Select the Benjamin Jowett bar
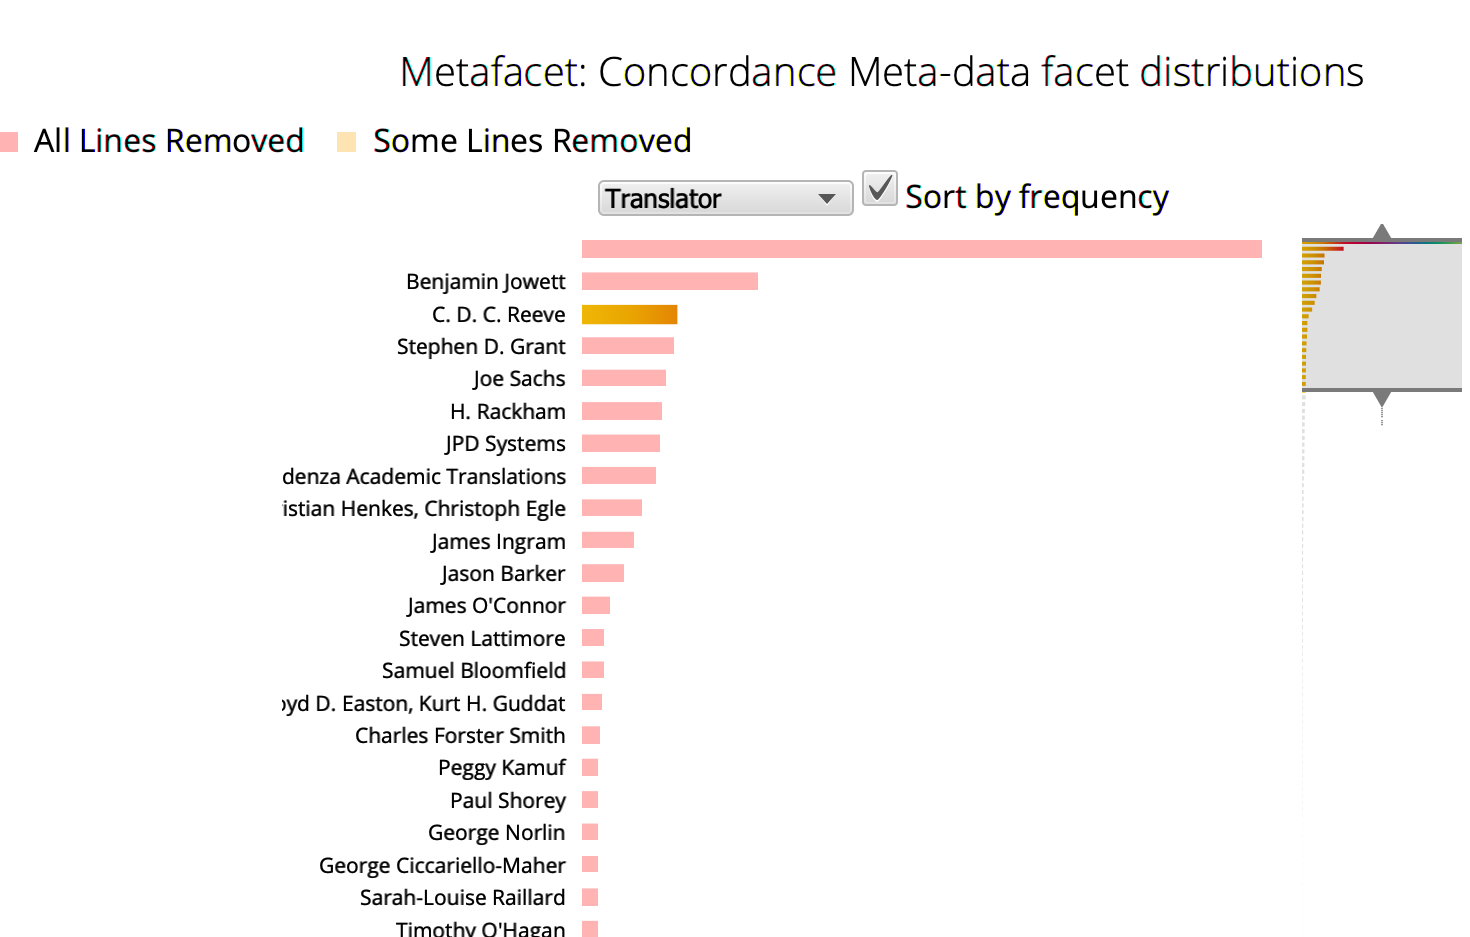Viewport: 1470px width, 937px height. [669, 281]
